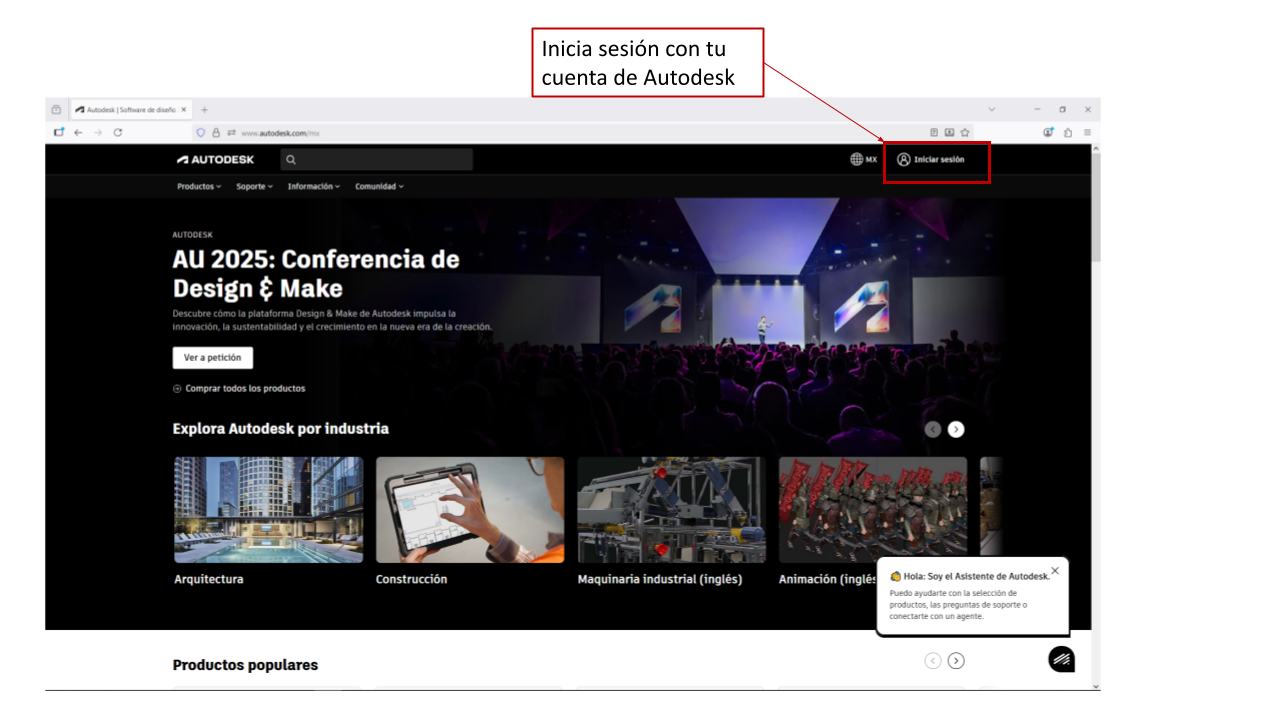Viewport: 1280px width, 720px height.
Task: Click the browser account profile icon
Action: pos(1049,132)
